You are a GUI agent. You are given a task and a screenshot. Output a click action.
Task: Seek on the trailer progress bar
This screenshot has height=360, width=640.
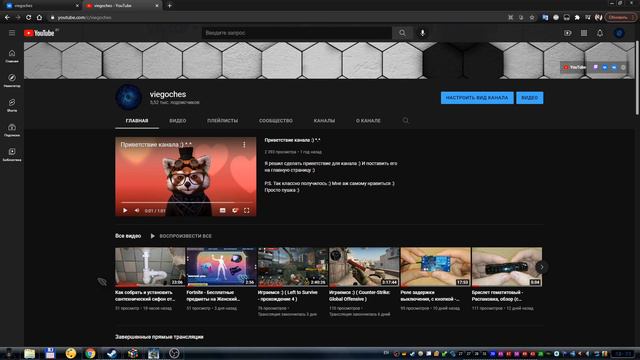pos(186,202)
